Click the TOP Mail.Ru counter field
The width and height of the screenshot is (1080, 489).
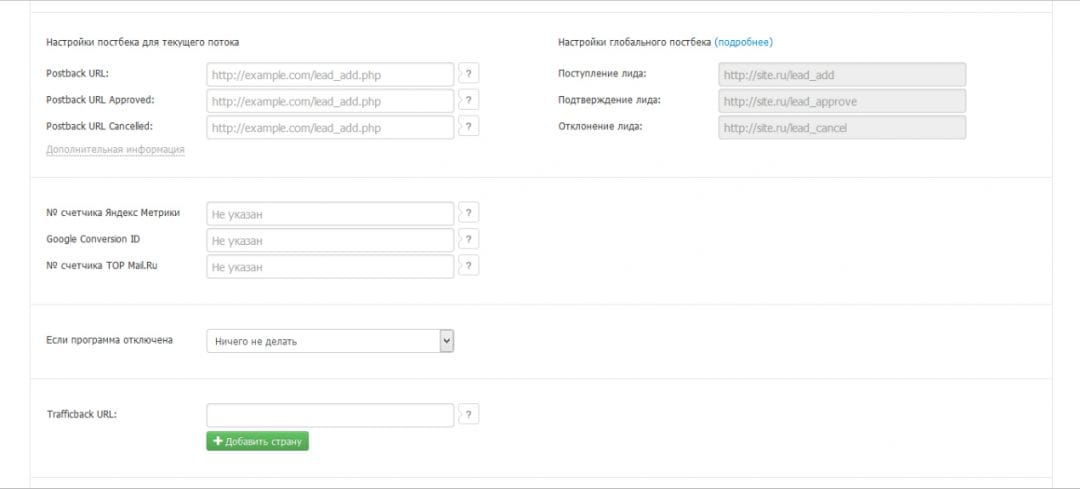pyautogui.click(x=330, y=266)
